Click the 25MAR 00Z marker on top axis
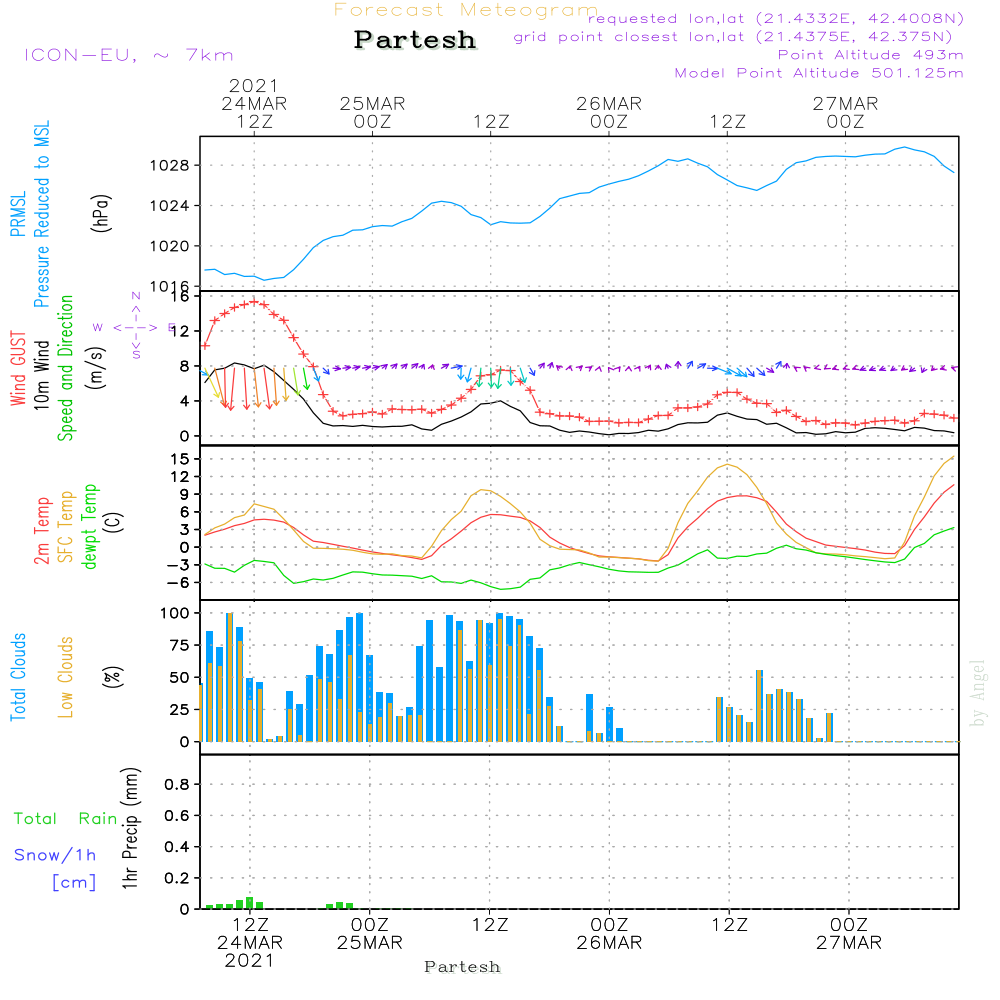 pyautogui.click(x=372, y=112)
